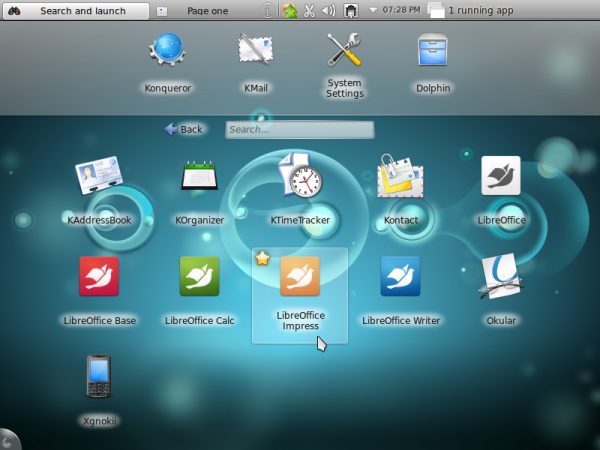Viewport: 600px width, 450px height.
Task: Start KTimeTracker clock icon
Action: coord(300,175)
